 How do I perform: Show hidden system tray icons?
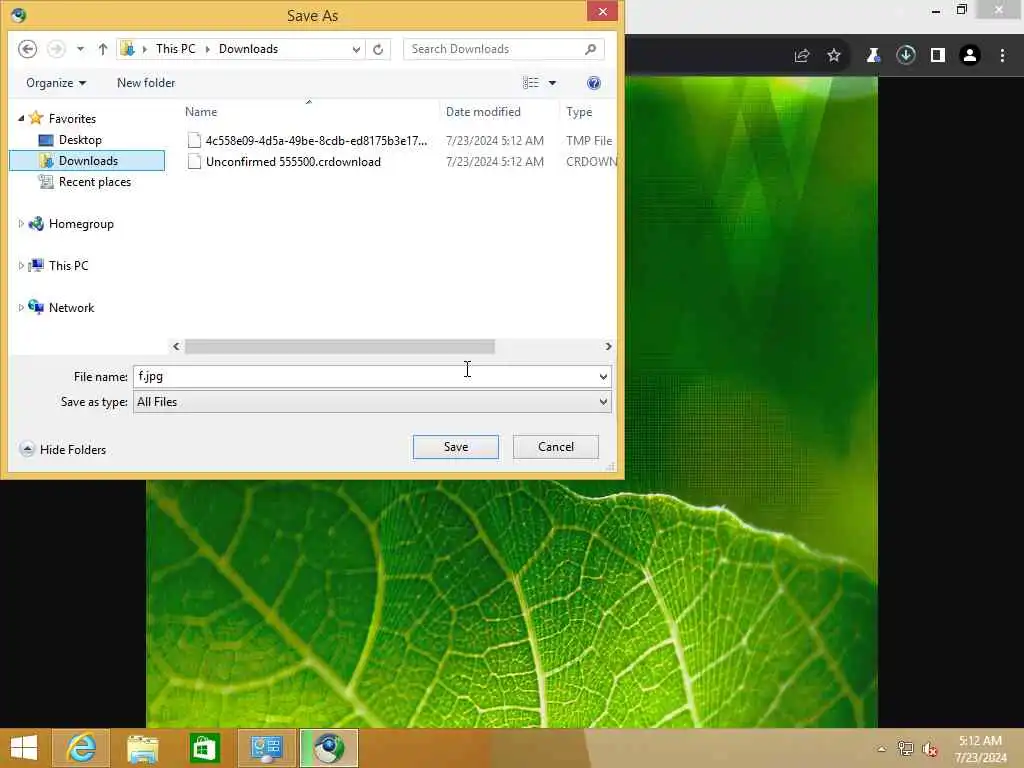tap(882, 749)
